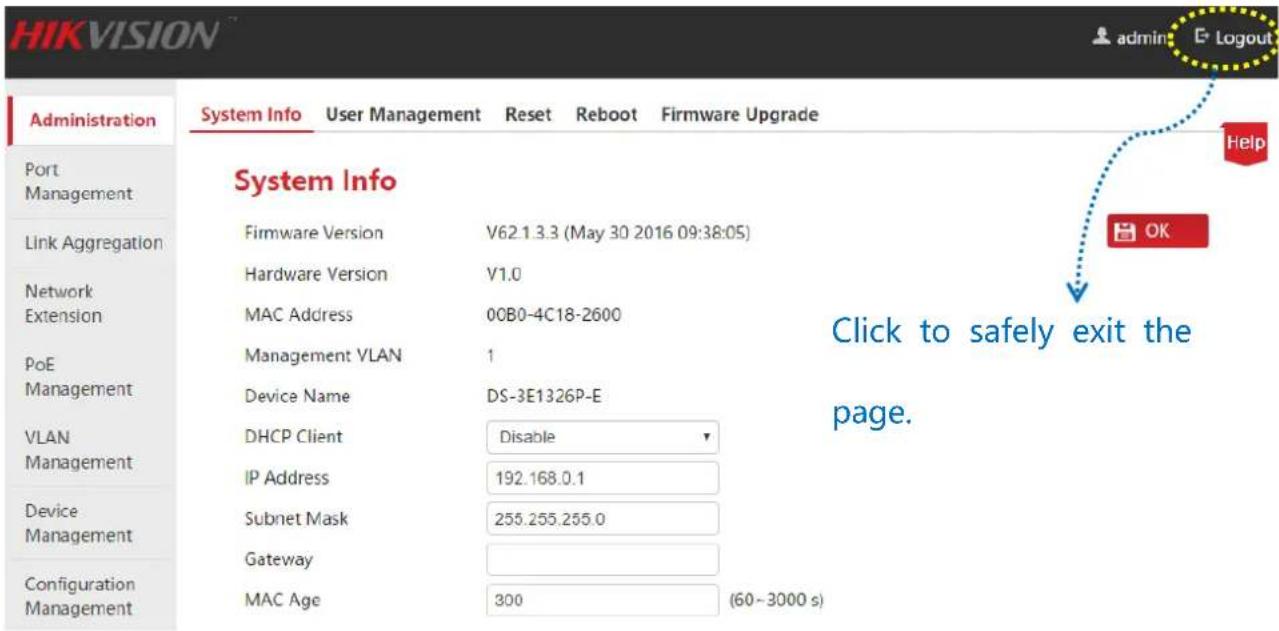This screenshot has width=1279, height=631.
Task: Click the MAC address value 00B0-4C18-2600
Action: pos(553,315)
